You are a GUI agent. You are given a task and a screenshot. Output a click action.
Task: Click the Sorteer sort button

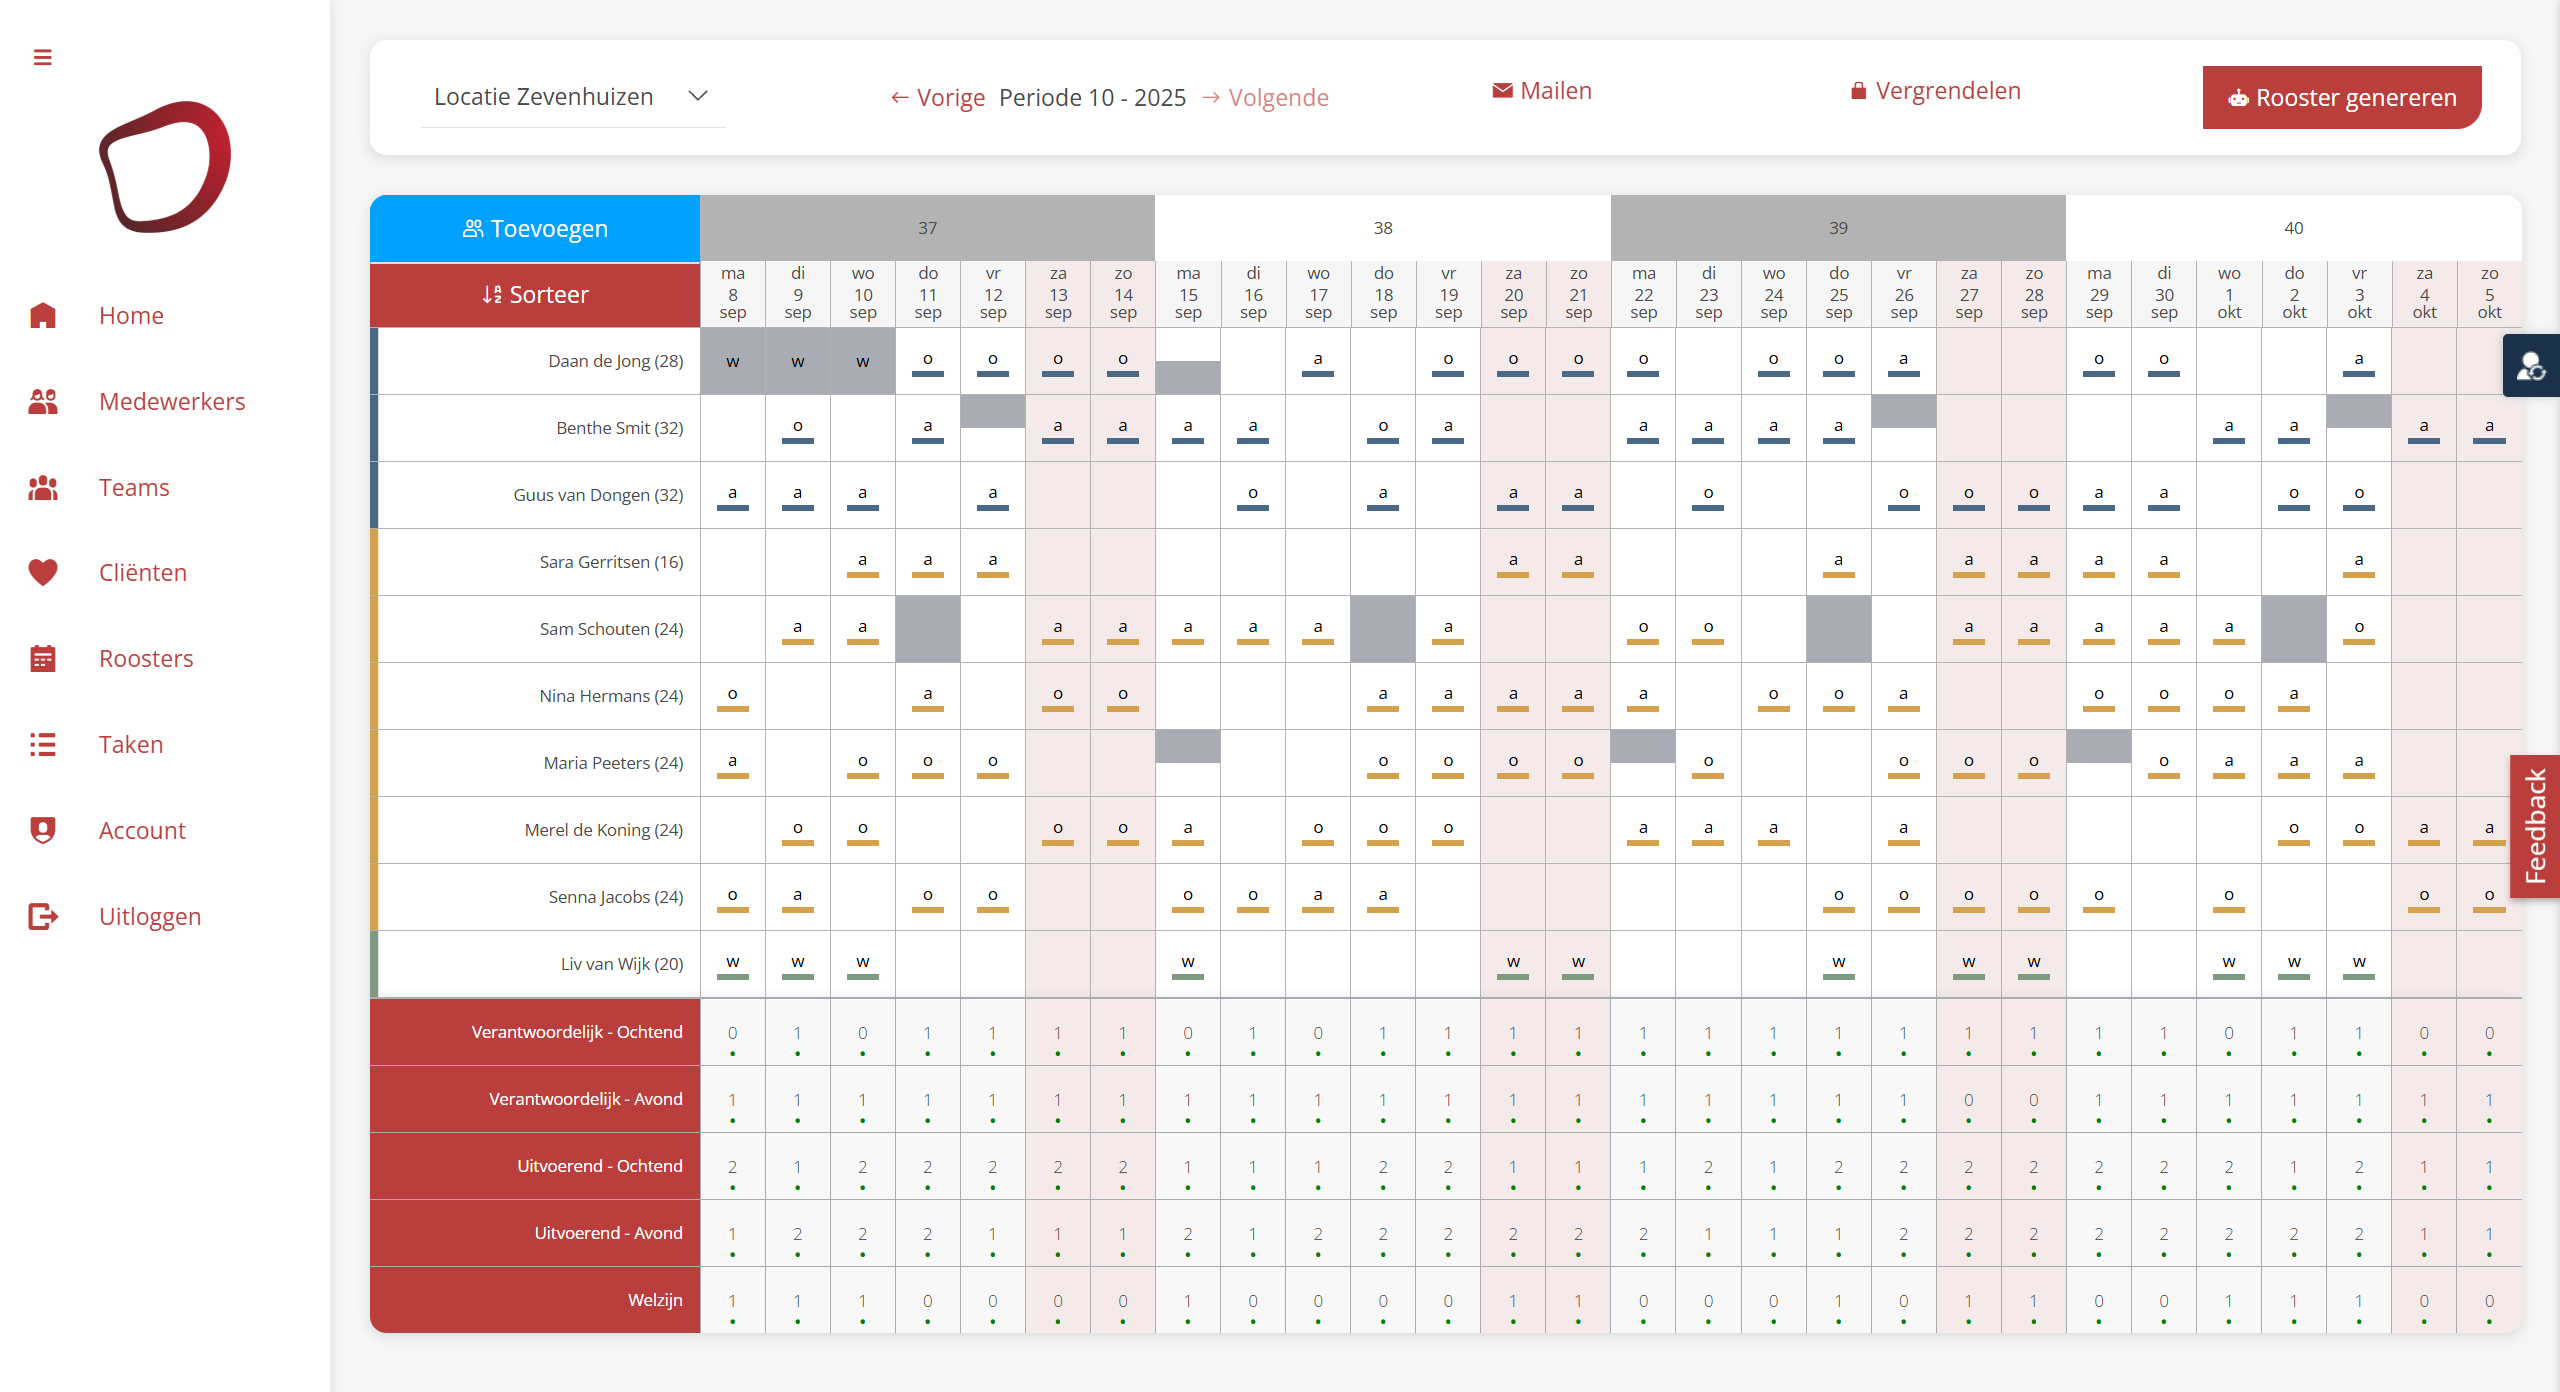point(535,295)
